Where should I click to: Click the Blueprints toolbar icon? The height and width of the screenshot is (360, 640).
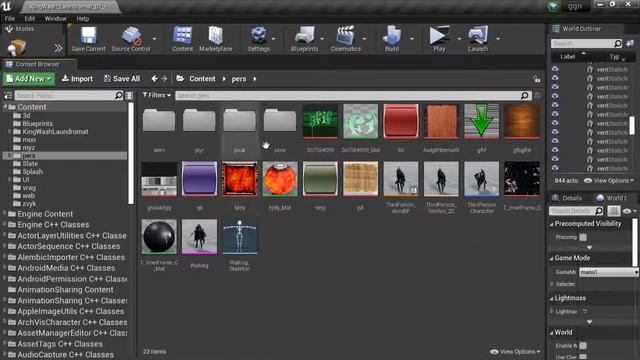tap(304, 39)
